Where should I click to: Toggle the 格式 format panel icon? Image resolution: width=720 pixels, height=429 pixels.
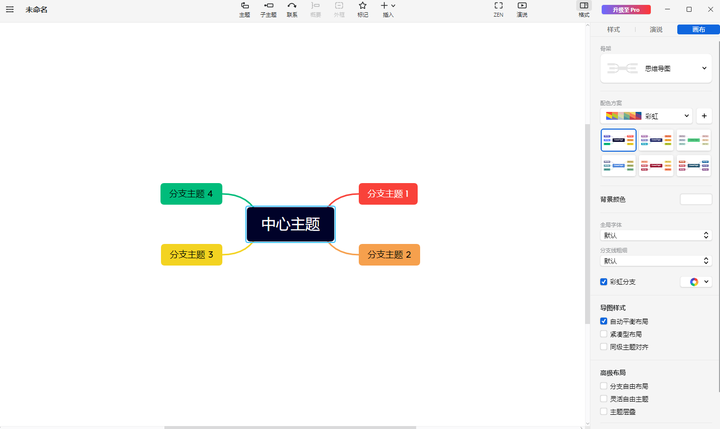point(584,10)
